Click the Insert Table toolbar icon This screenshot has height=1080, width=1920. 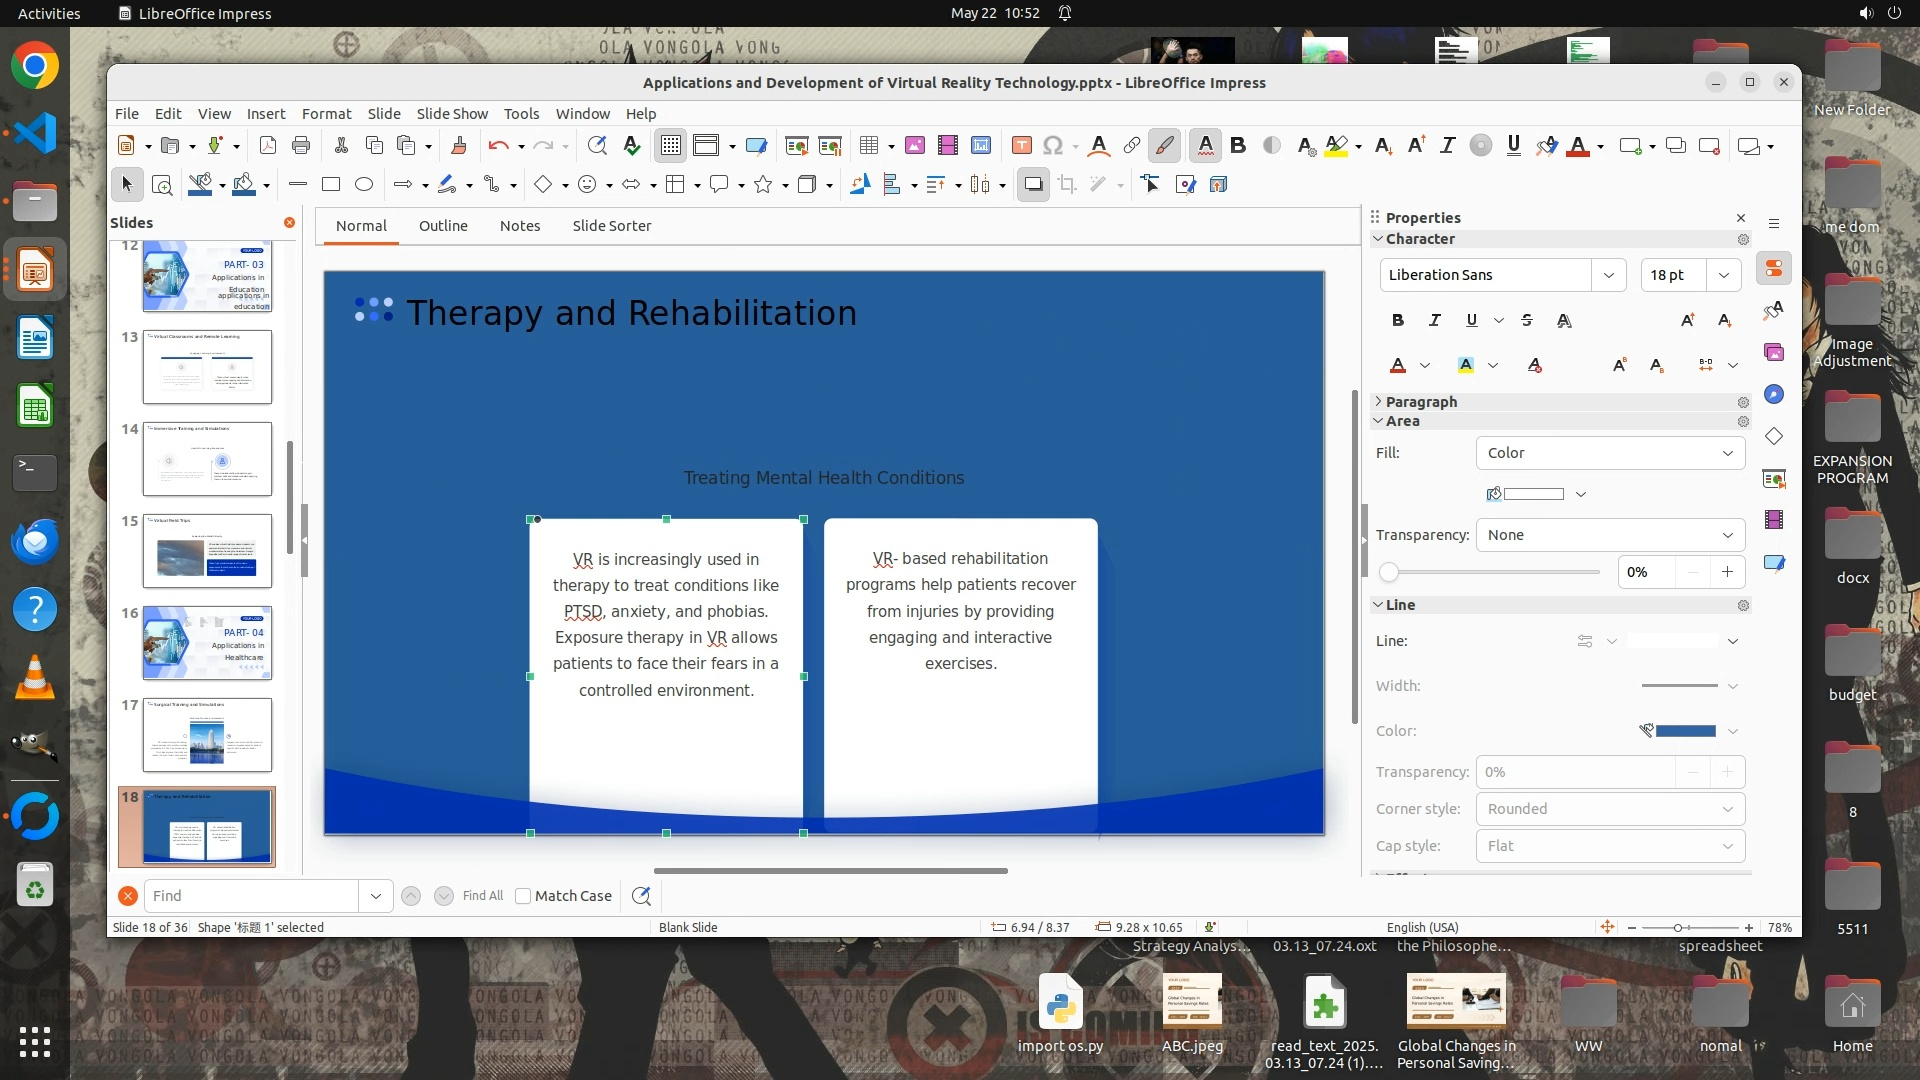(x=869, y=146)
